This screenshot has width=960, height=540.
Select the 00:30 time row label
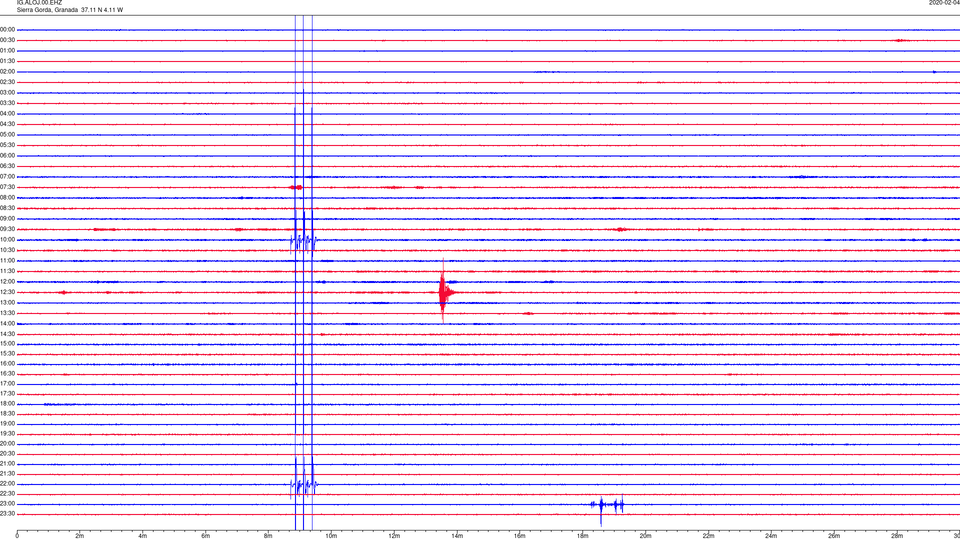[7, 40]
